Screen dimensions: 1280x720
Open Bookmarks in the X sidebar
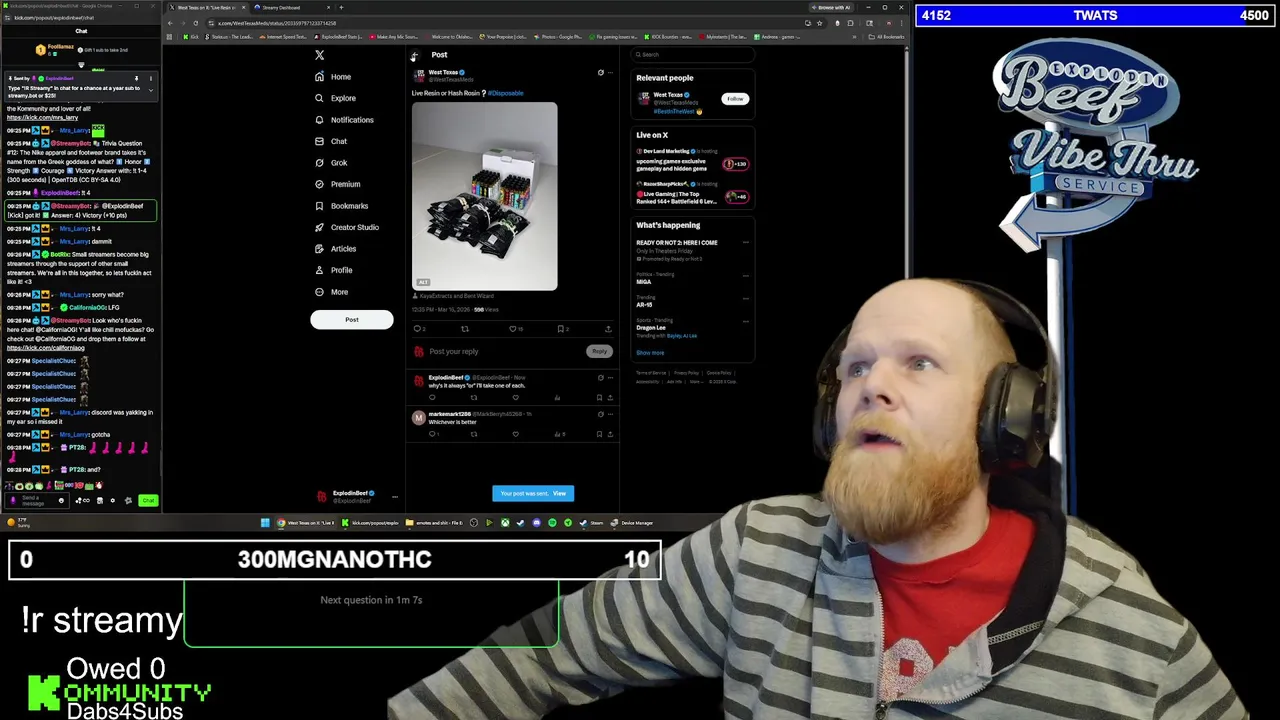(x=341, y=206)
